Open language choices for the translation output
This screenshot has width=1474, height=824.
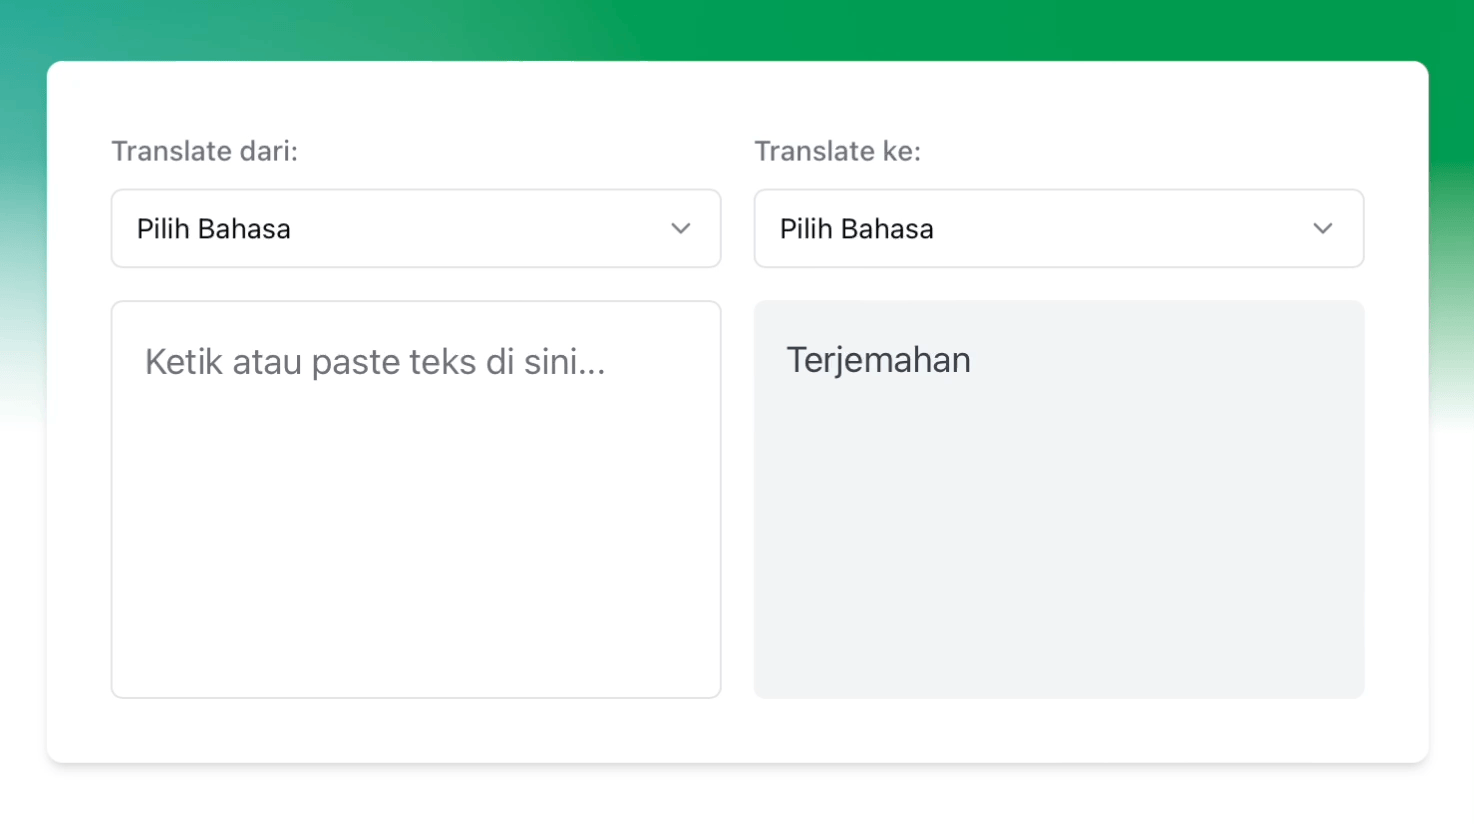[x=1058, y=228]
